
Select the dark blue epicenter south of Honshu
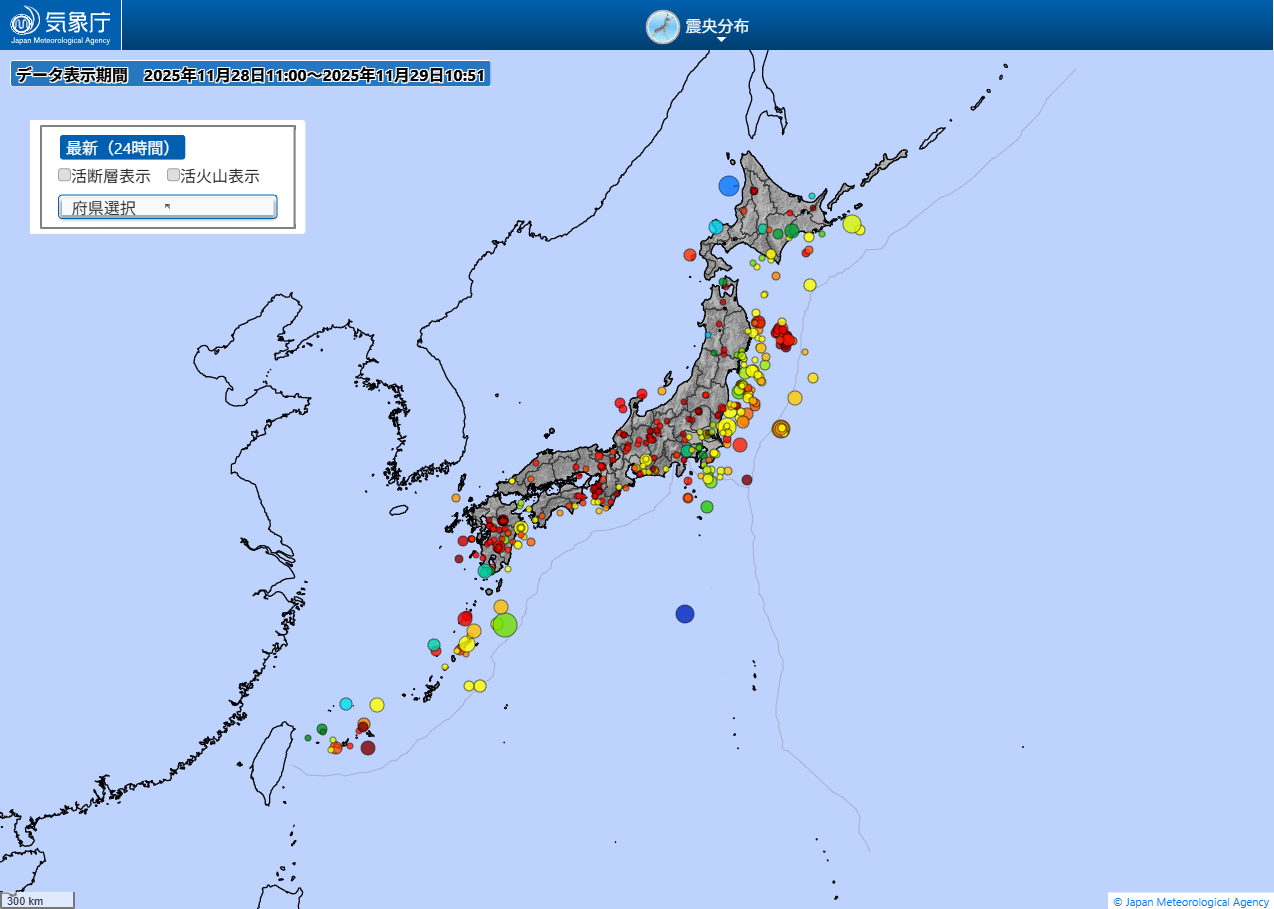pos(684,613)
